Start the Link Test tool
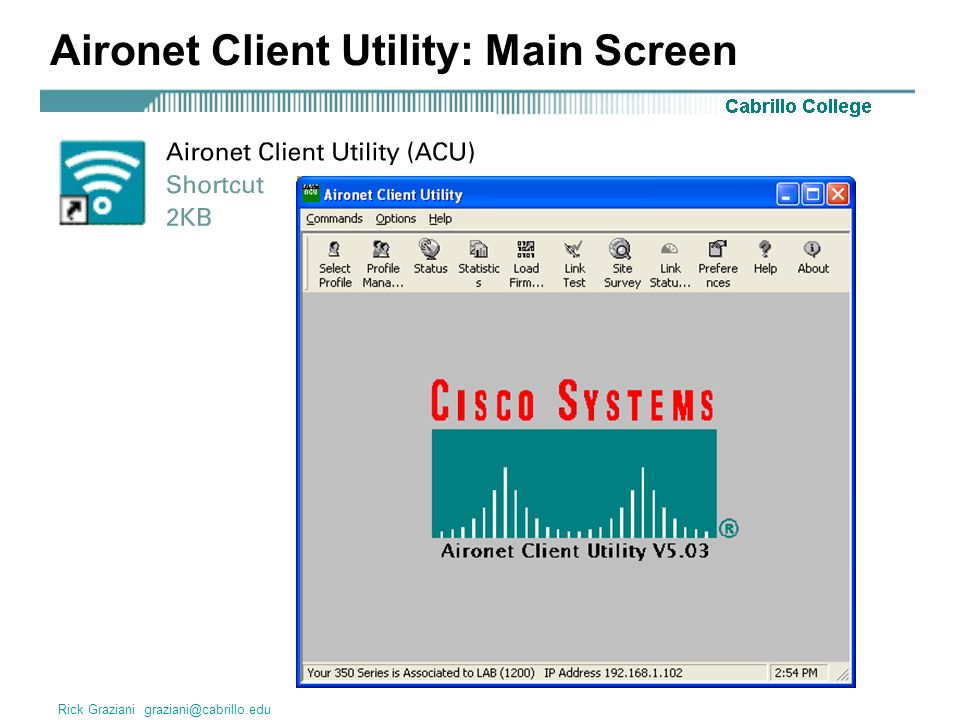This screenshot has width=960, height=720. [x=574, y=264]
